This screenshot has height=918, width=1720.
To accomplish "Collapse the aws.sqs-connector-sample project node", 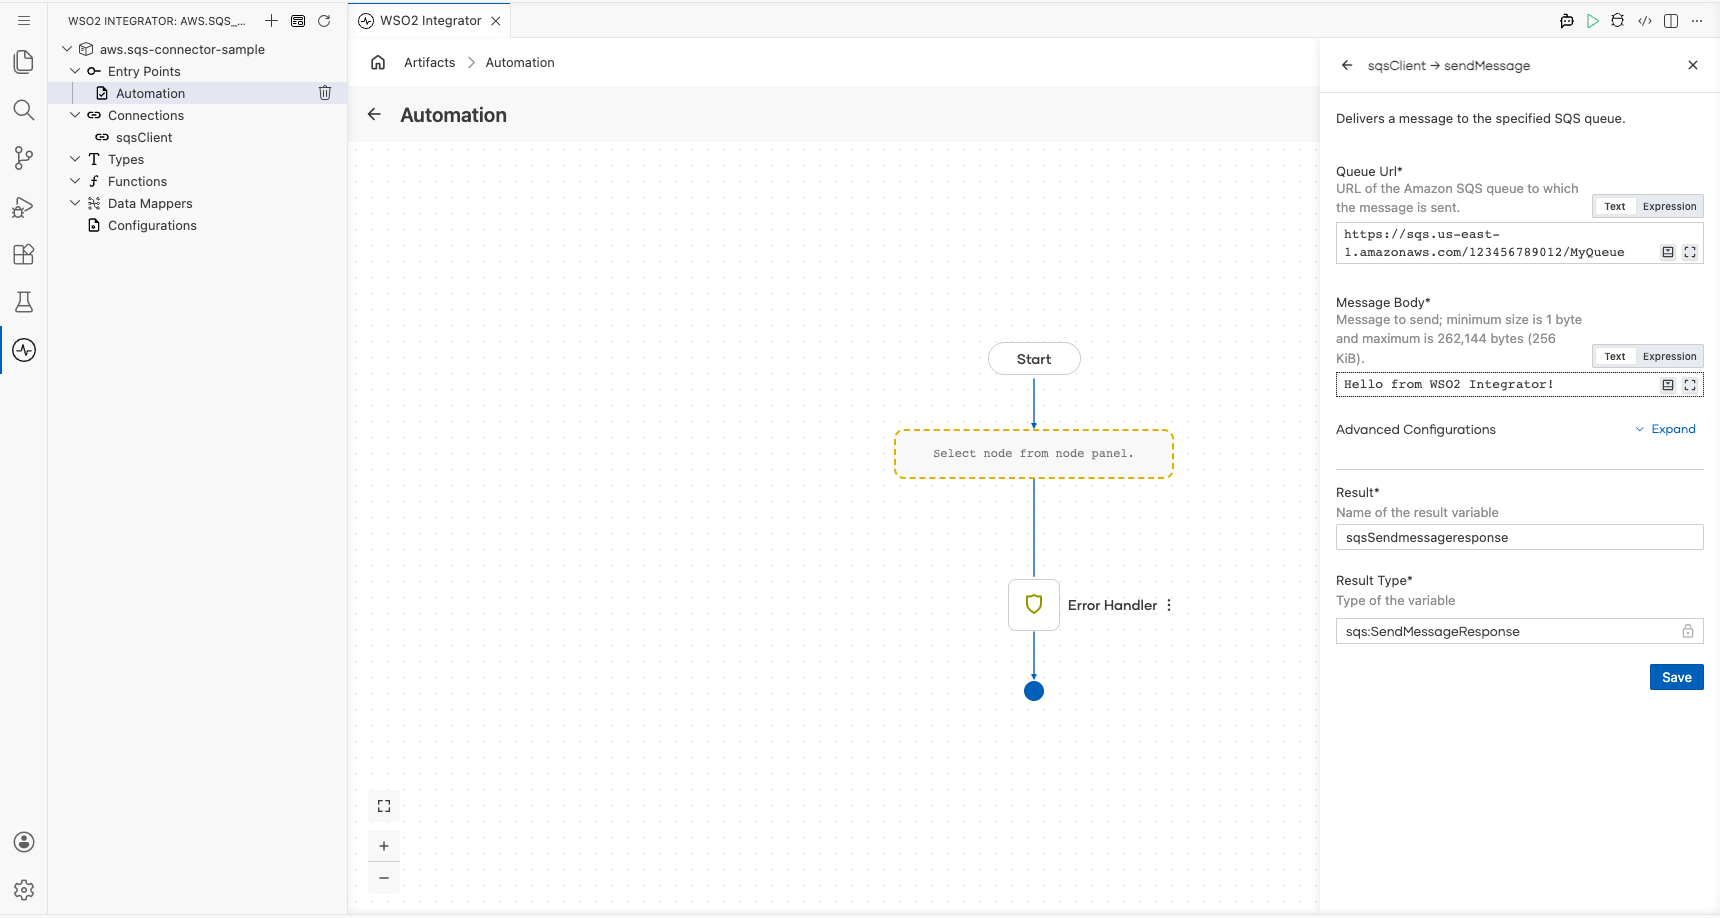I will [67, 49].
